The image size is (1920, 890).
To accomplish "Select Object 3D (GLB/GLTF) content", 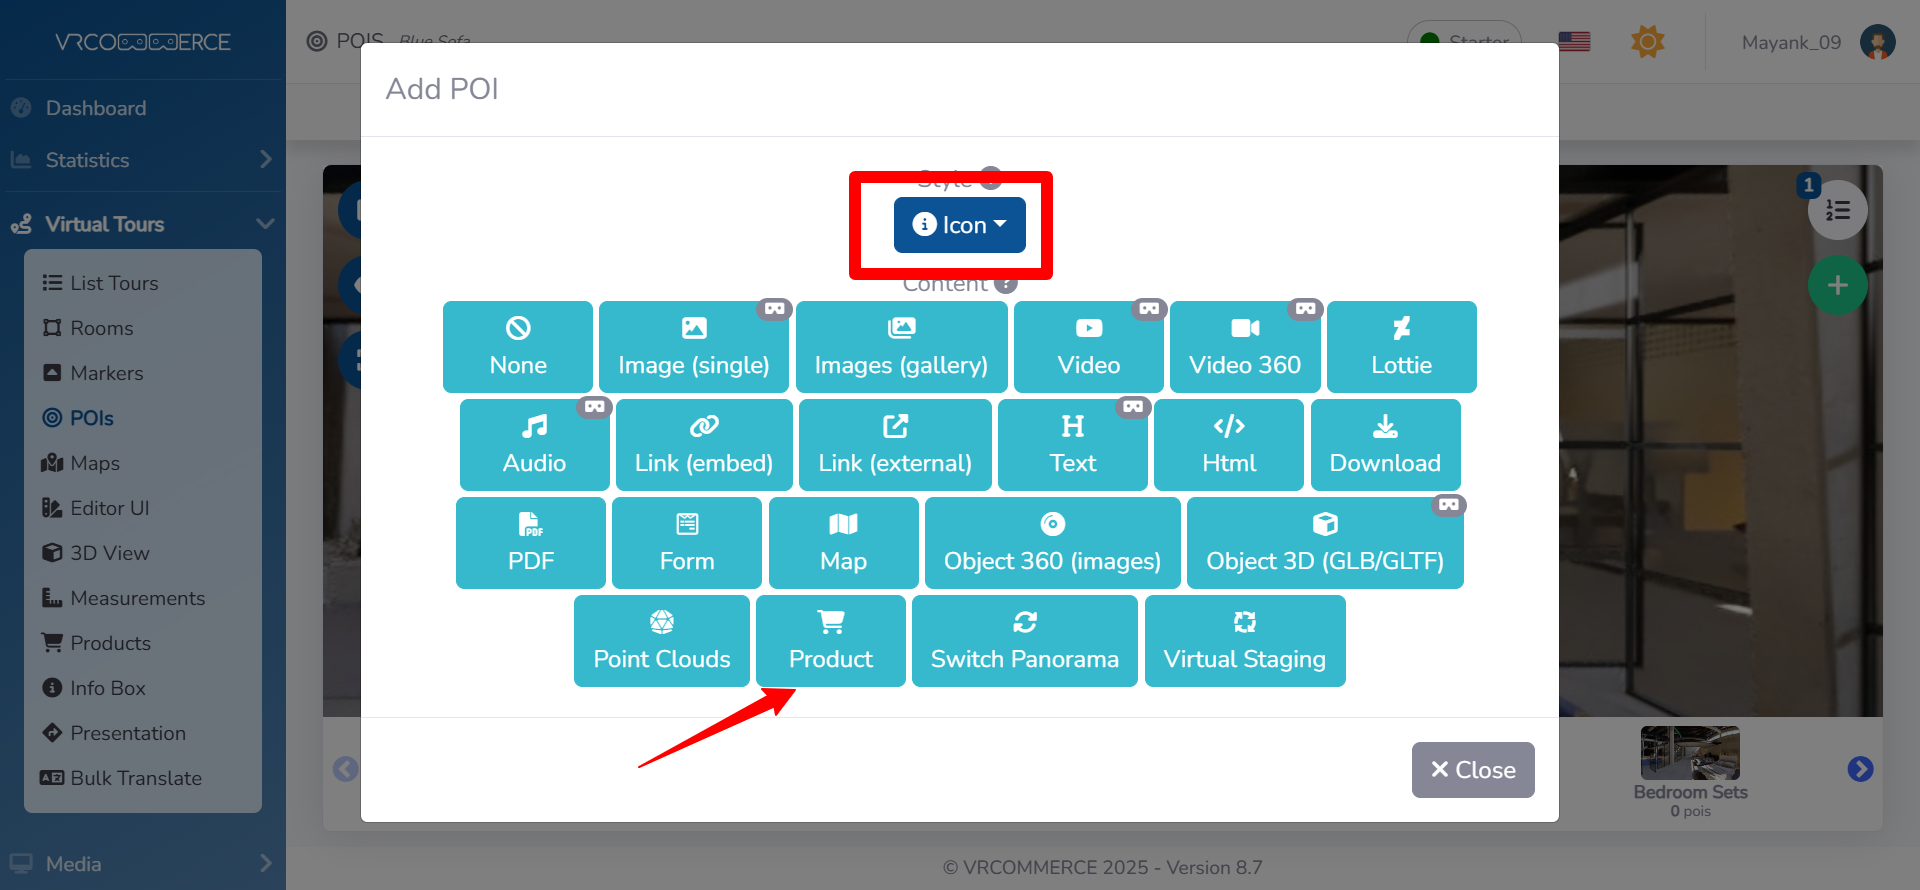I will coord(1324,543).
